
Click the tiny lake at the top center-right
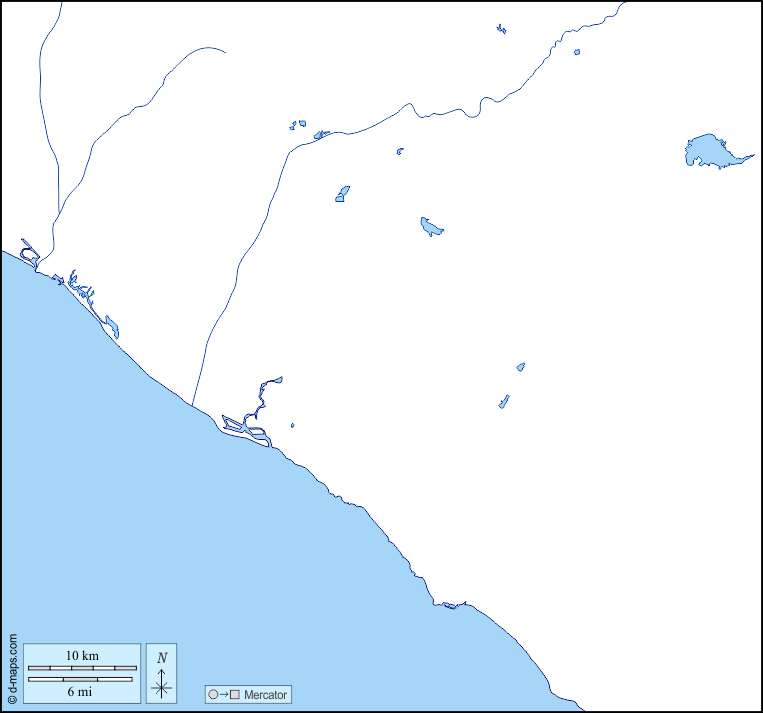501,29
